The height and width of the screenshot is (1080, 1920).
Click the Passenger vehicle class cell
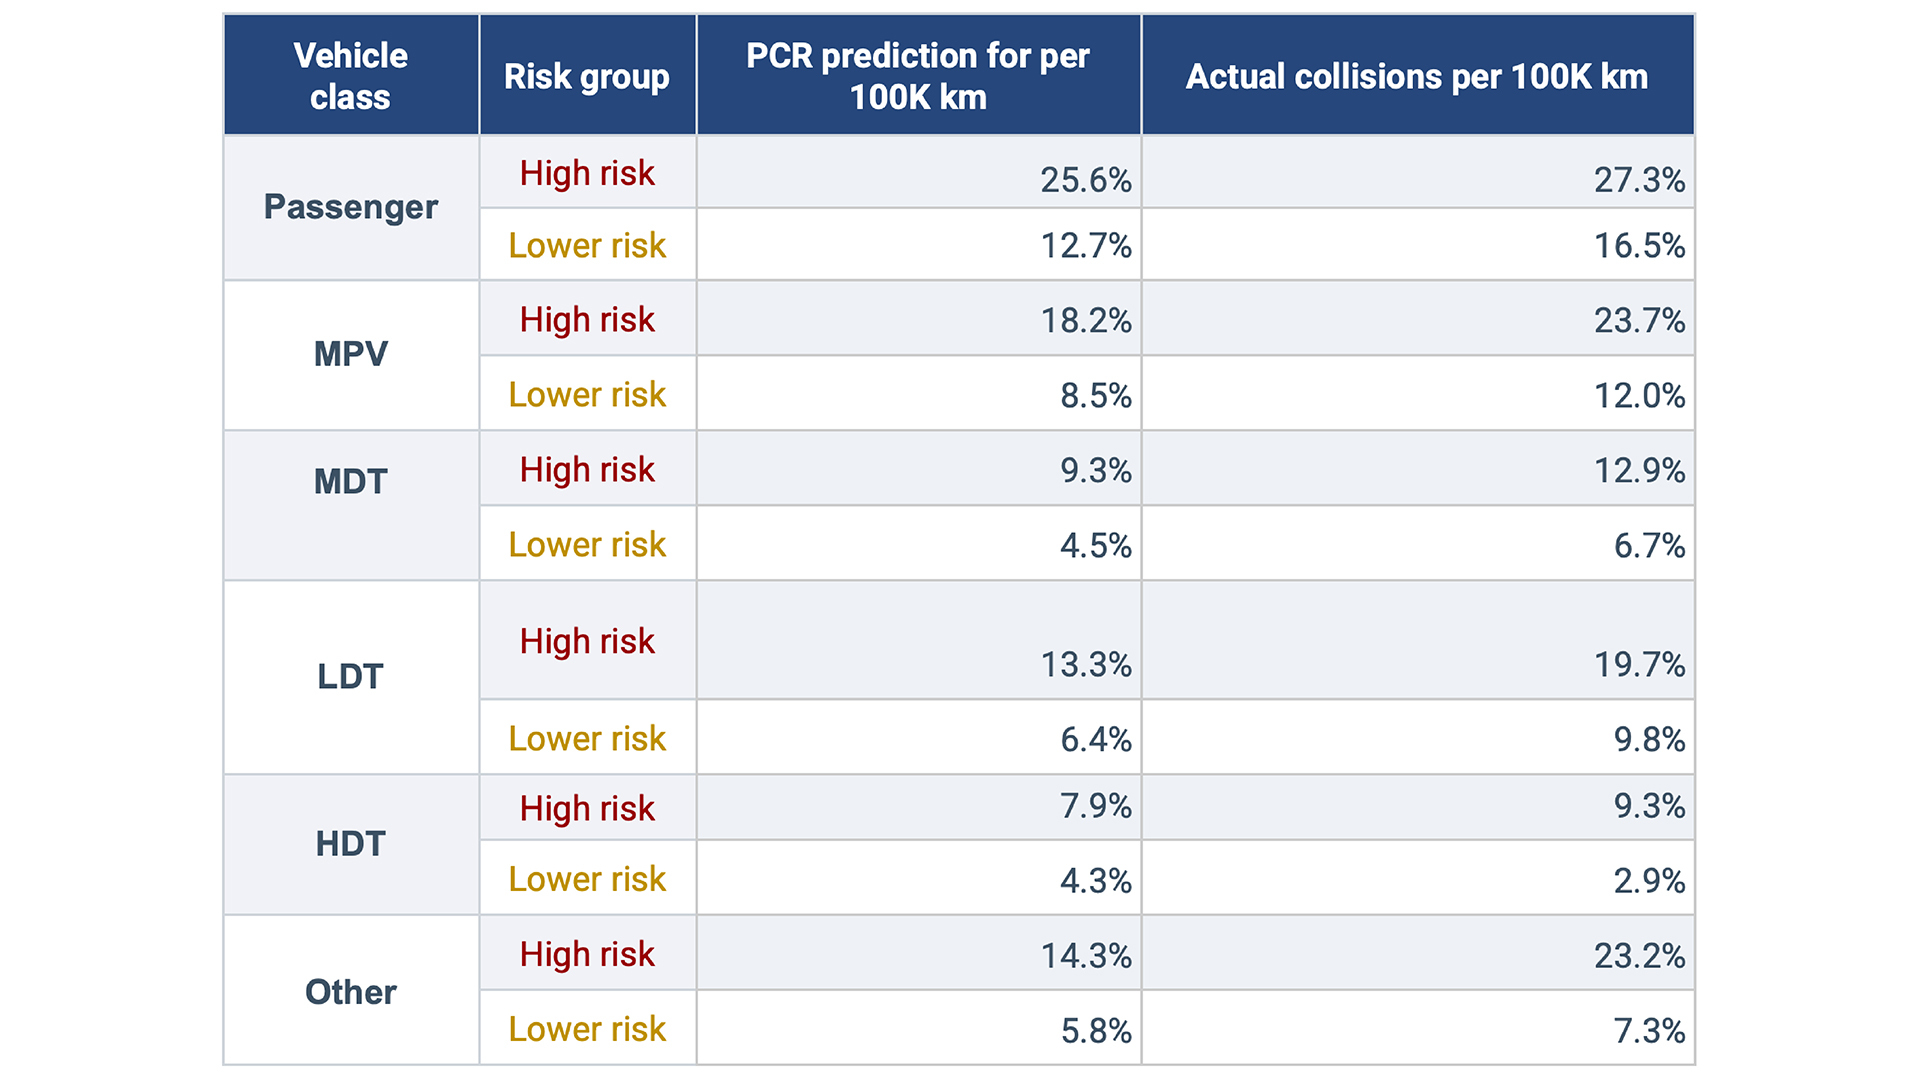click(x=350, y=207)
